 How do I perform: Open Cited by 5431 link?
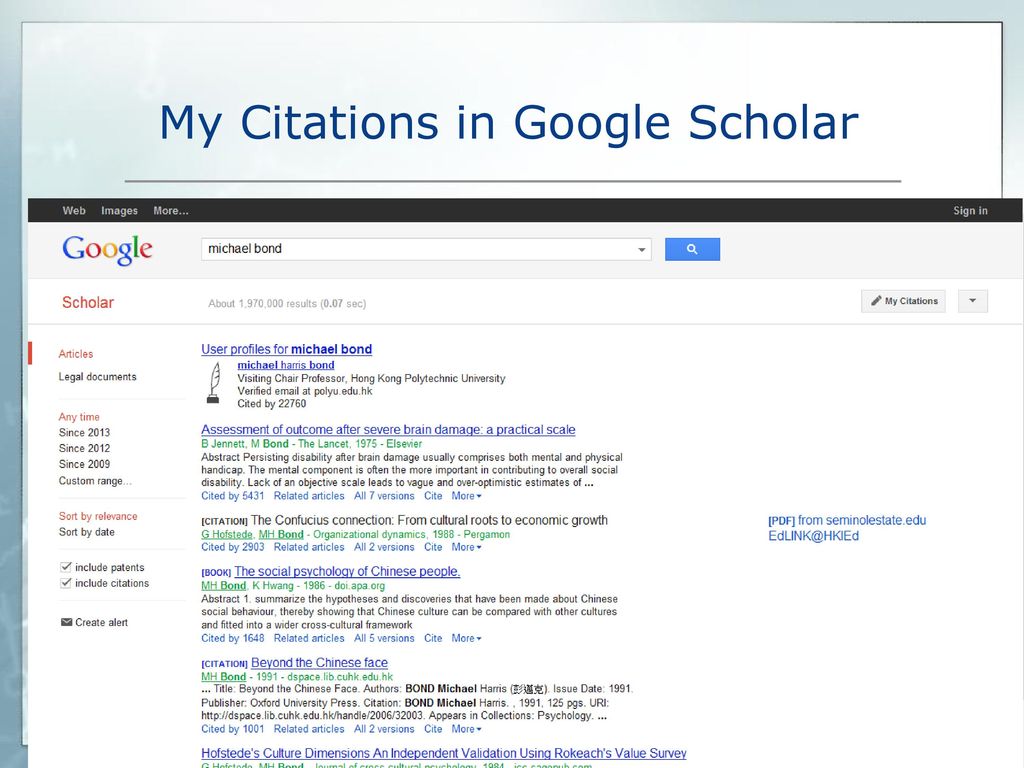pyautogui.click(x=232, y=496)
